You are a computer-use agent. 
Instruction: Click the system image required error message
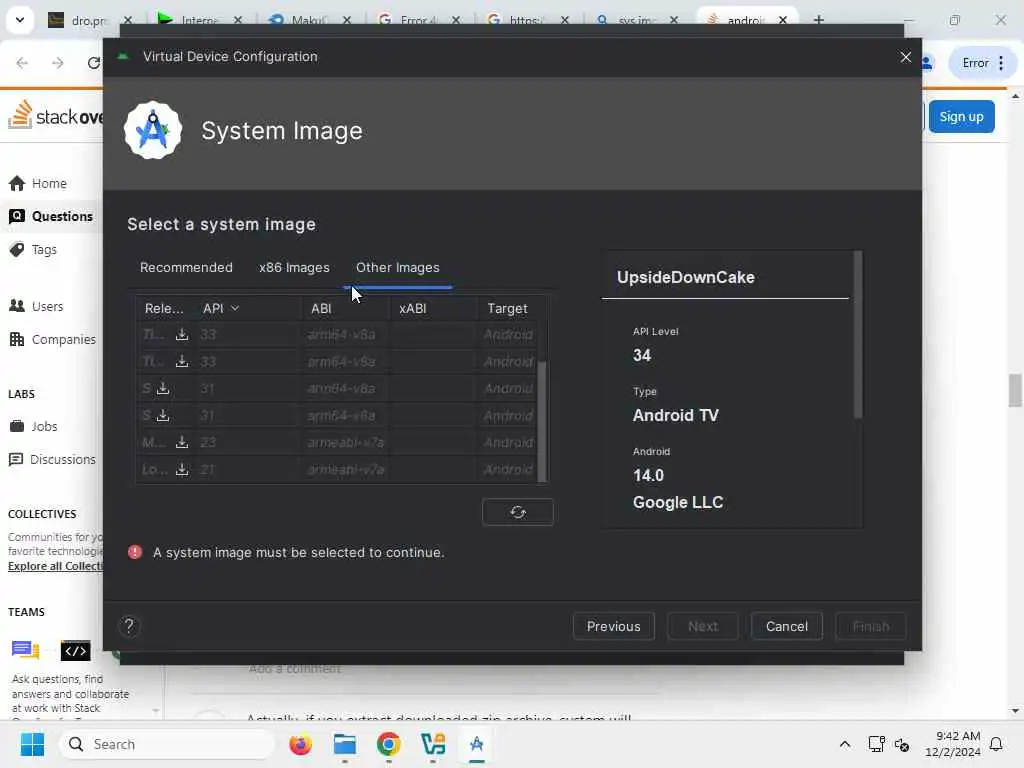pyautogui.click(x=298, y=552)
